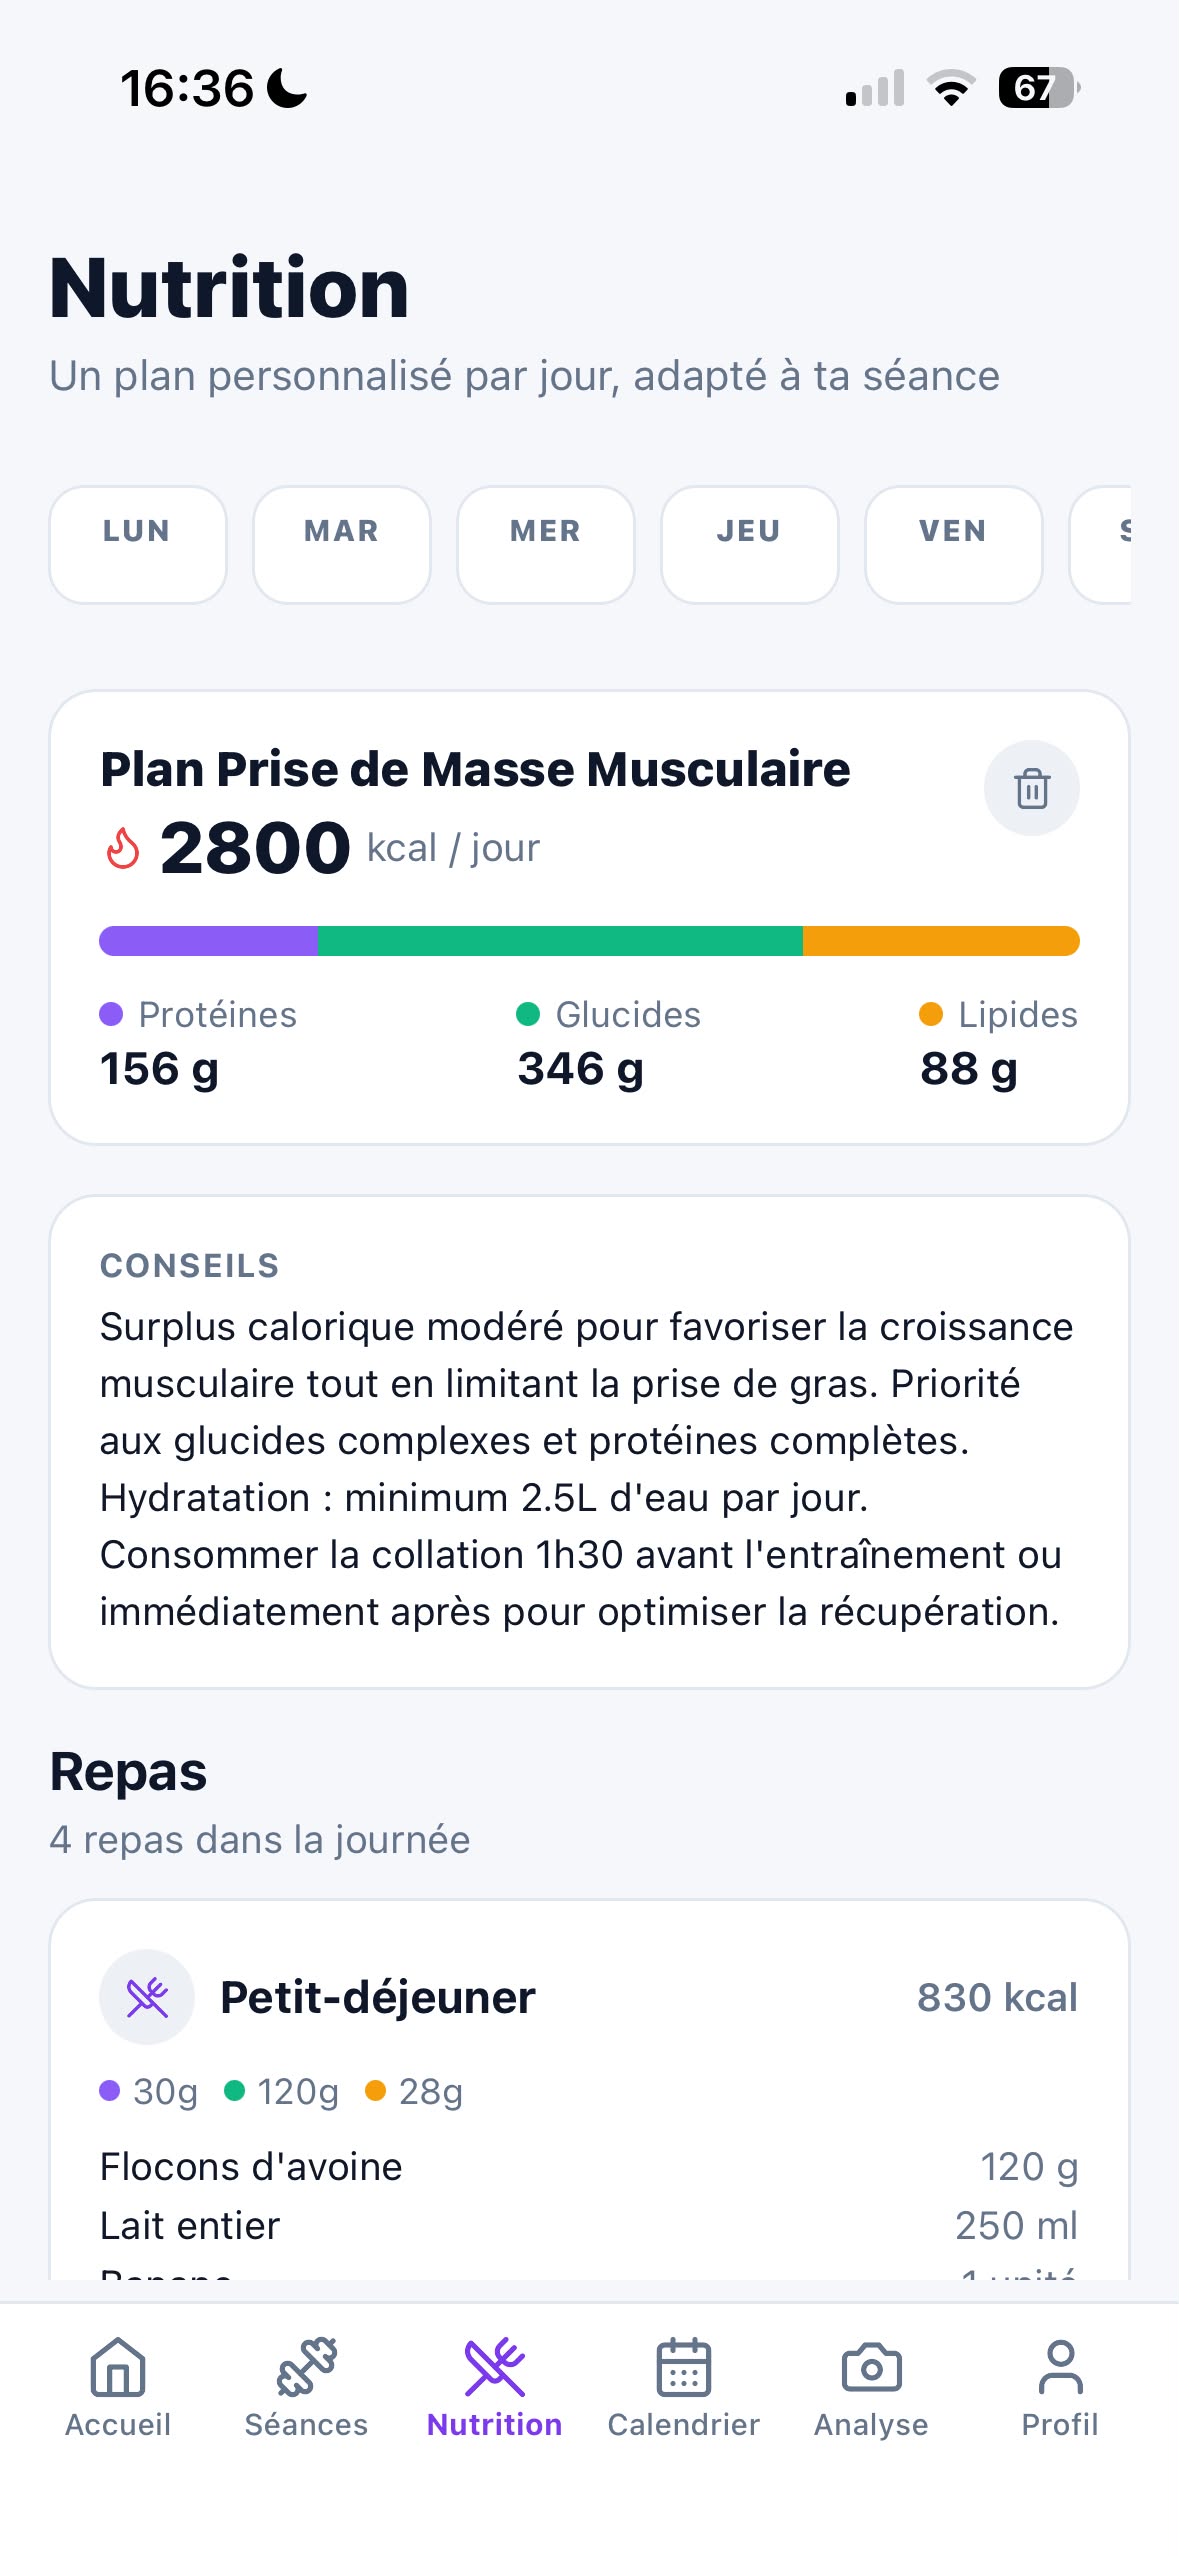Open the Séances dumbbell tab
The width and height of the screenshot is (1179, 2556).
pyautogui.click(x=306, y=2388)
